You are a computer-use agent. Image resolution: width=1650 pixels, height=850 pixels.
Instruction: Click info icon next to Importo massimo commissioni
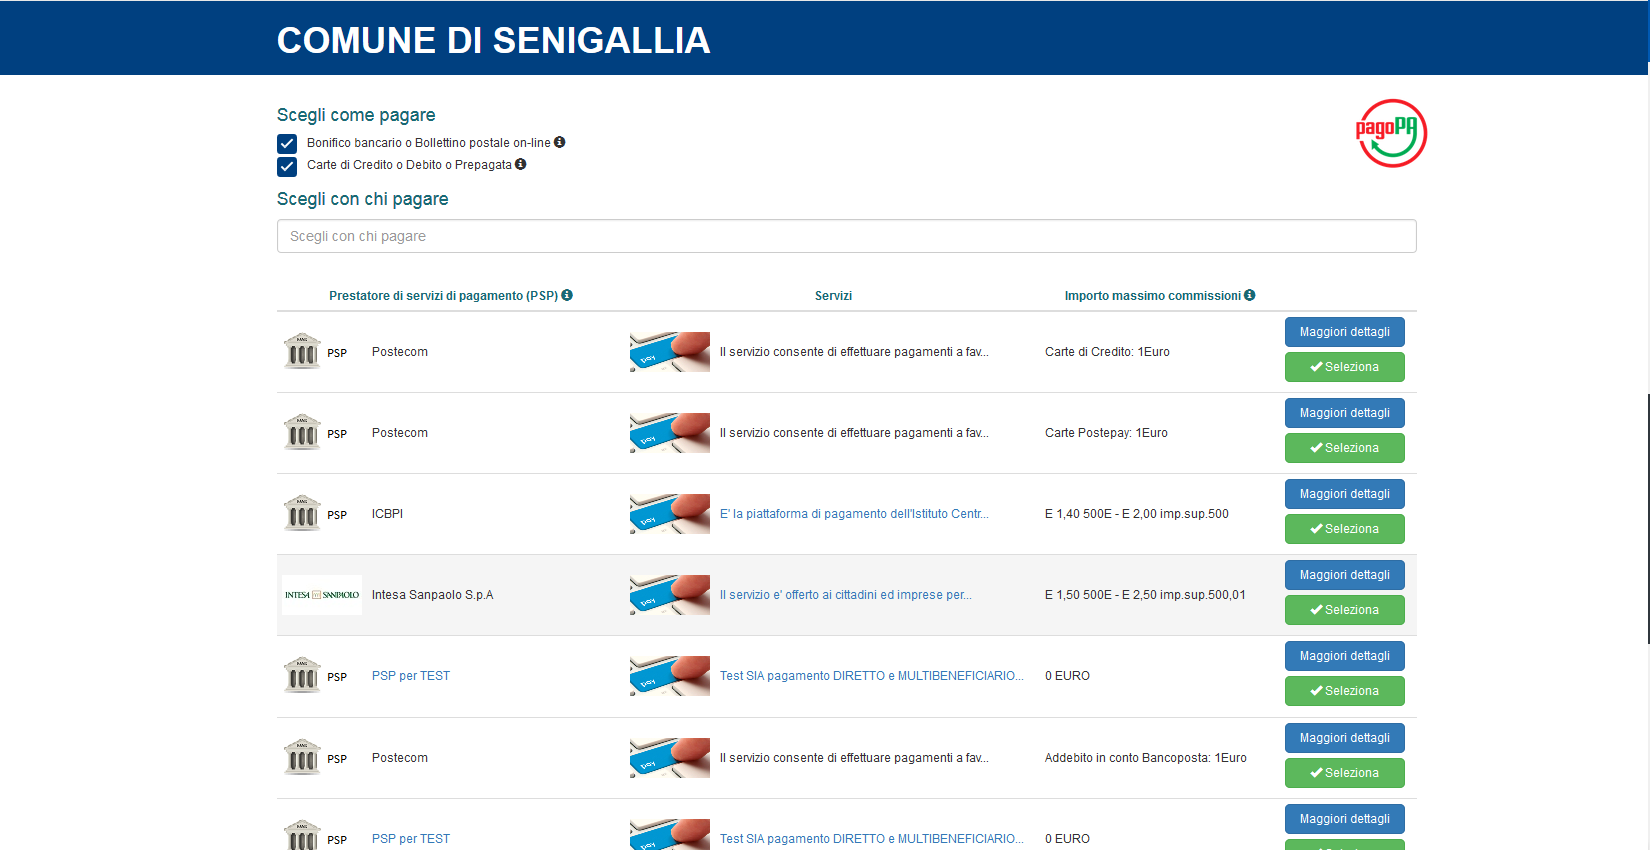tap(1249, 295)
